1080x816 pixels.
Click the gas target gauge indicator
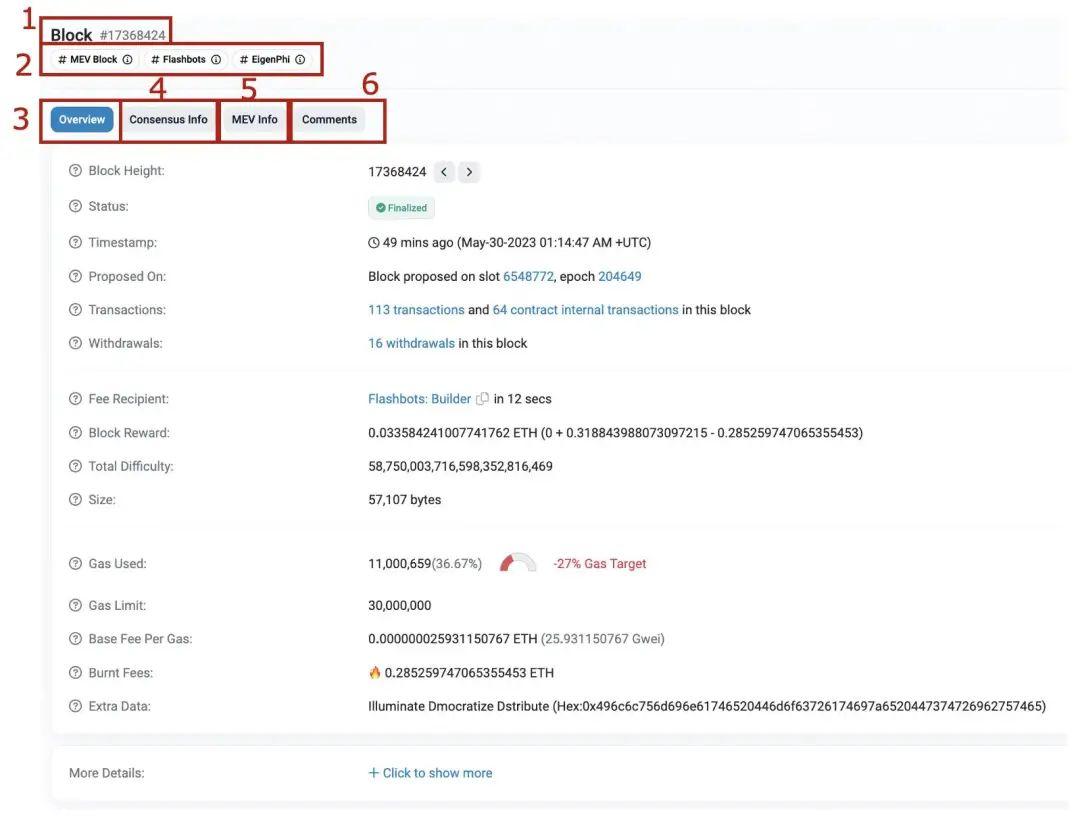pos(516,561)
